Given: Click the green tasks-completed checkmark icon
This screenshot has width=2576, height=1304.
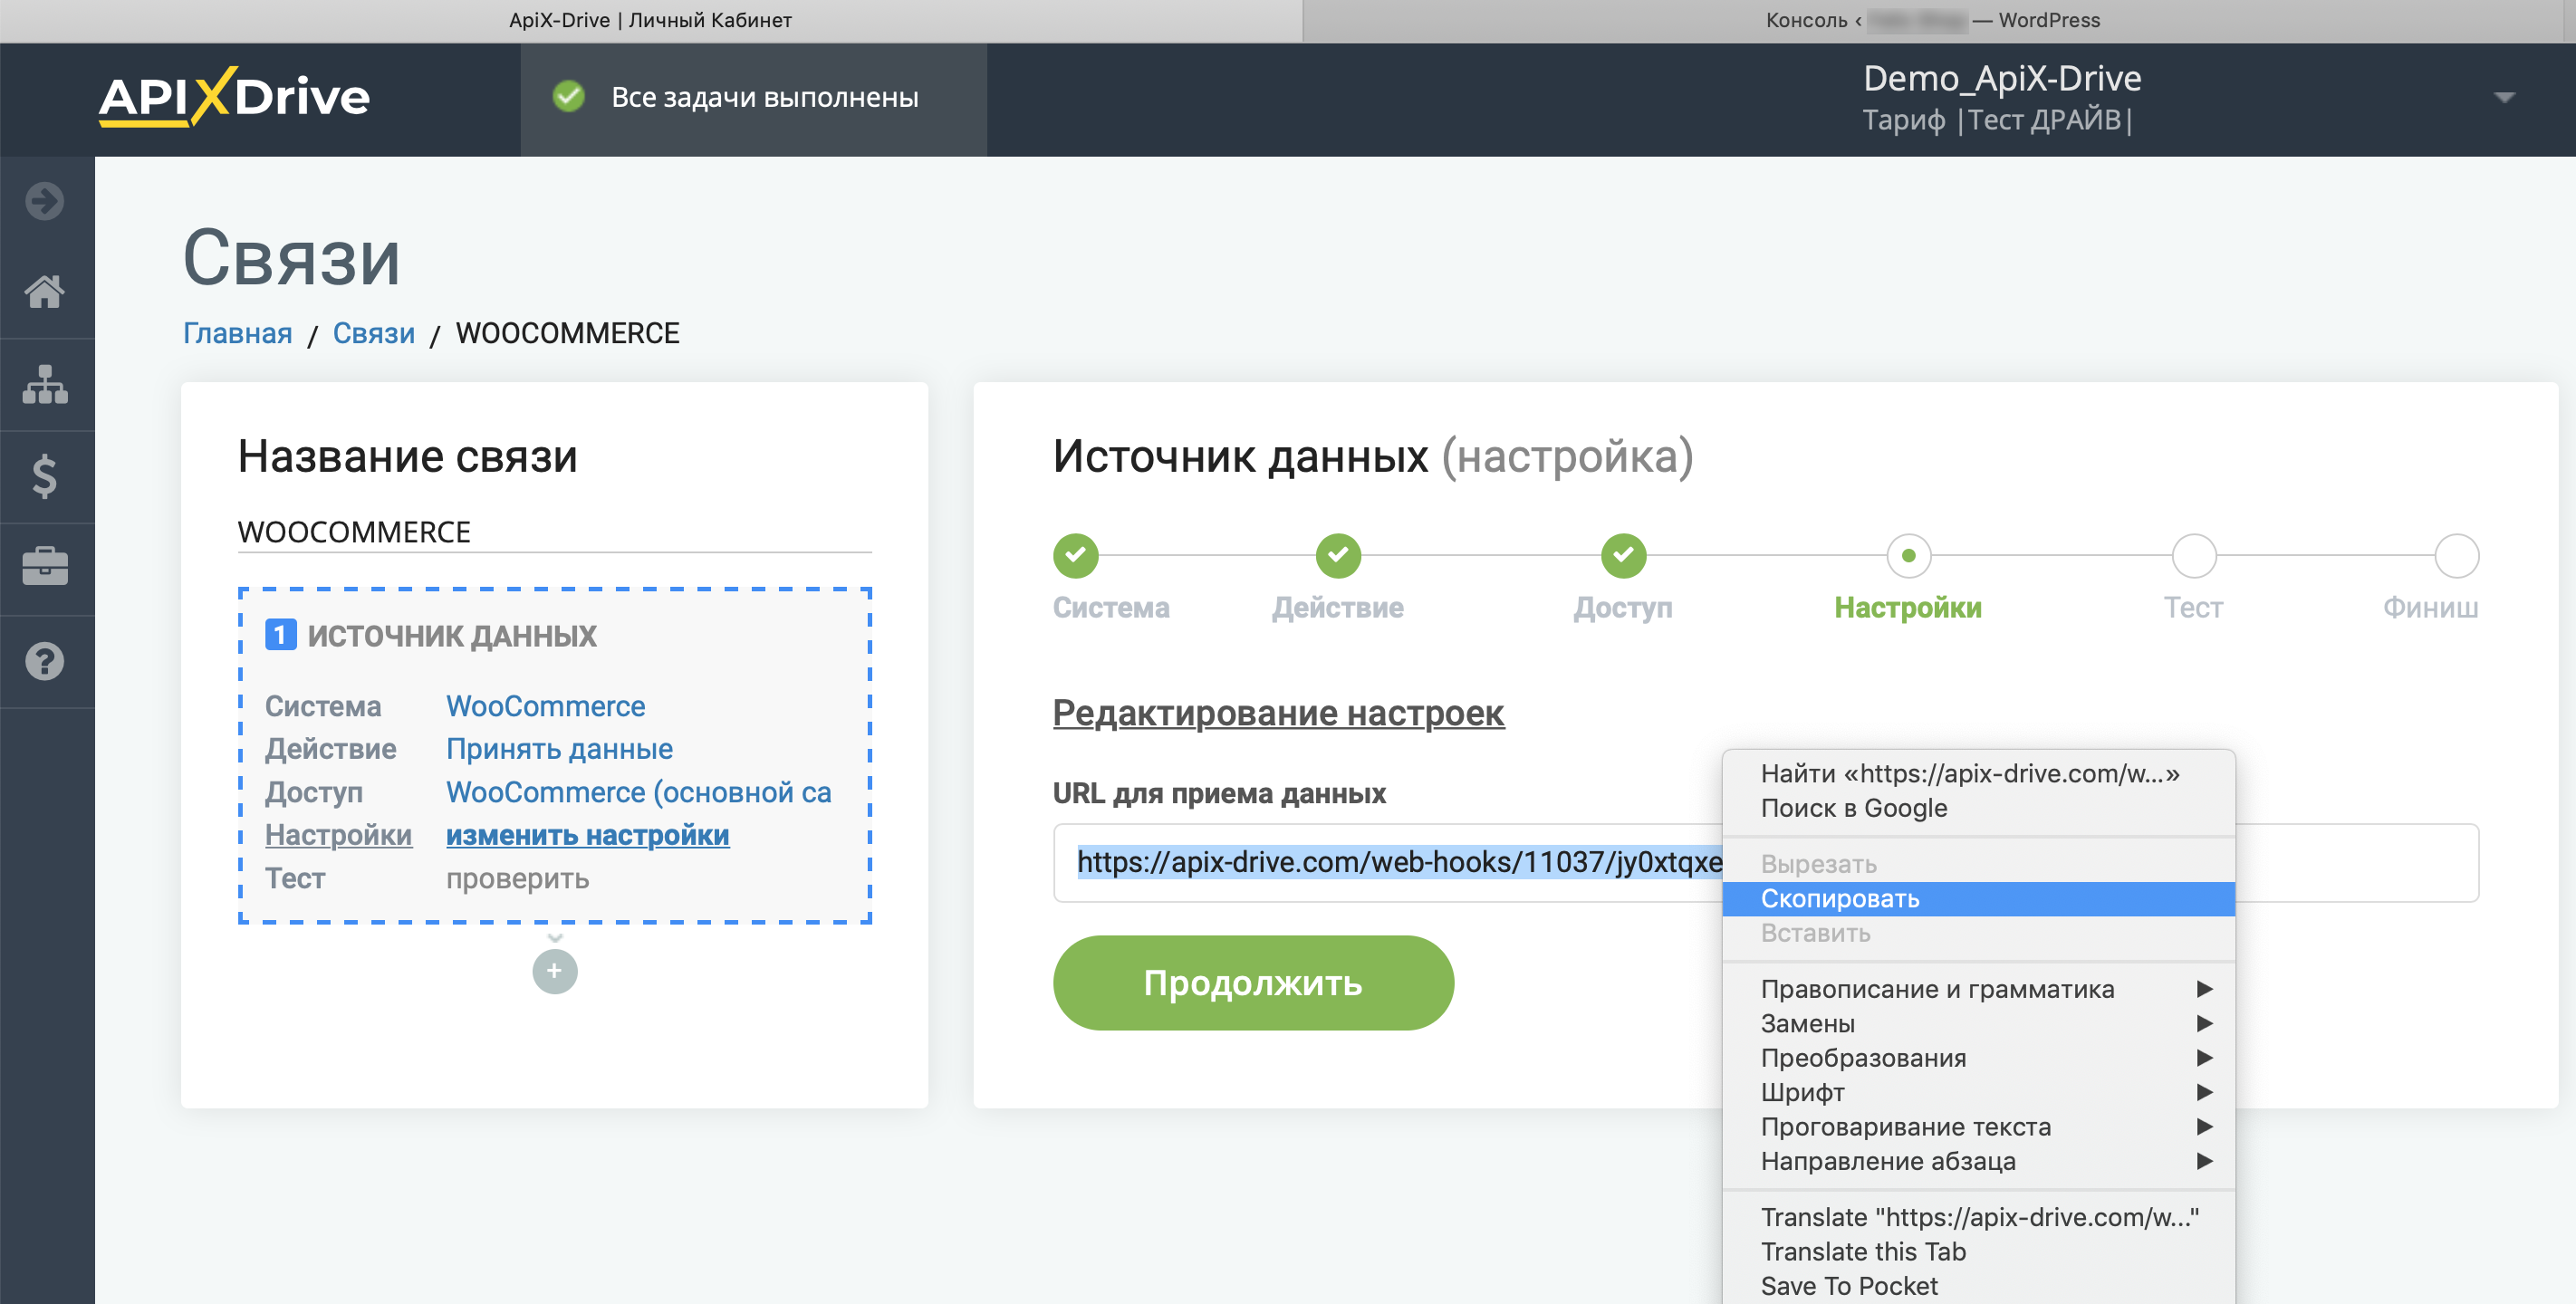Looking at the screenshot, I should click(569, 97).
